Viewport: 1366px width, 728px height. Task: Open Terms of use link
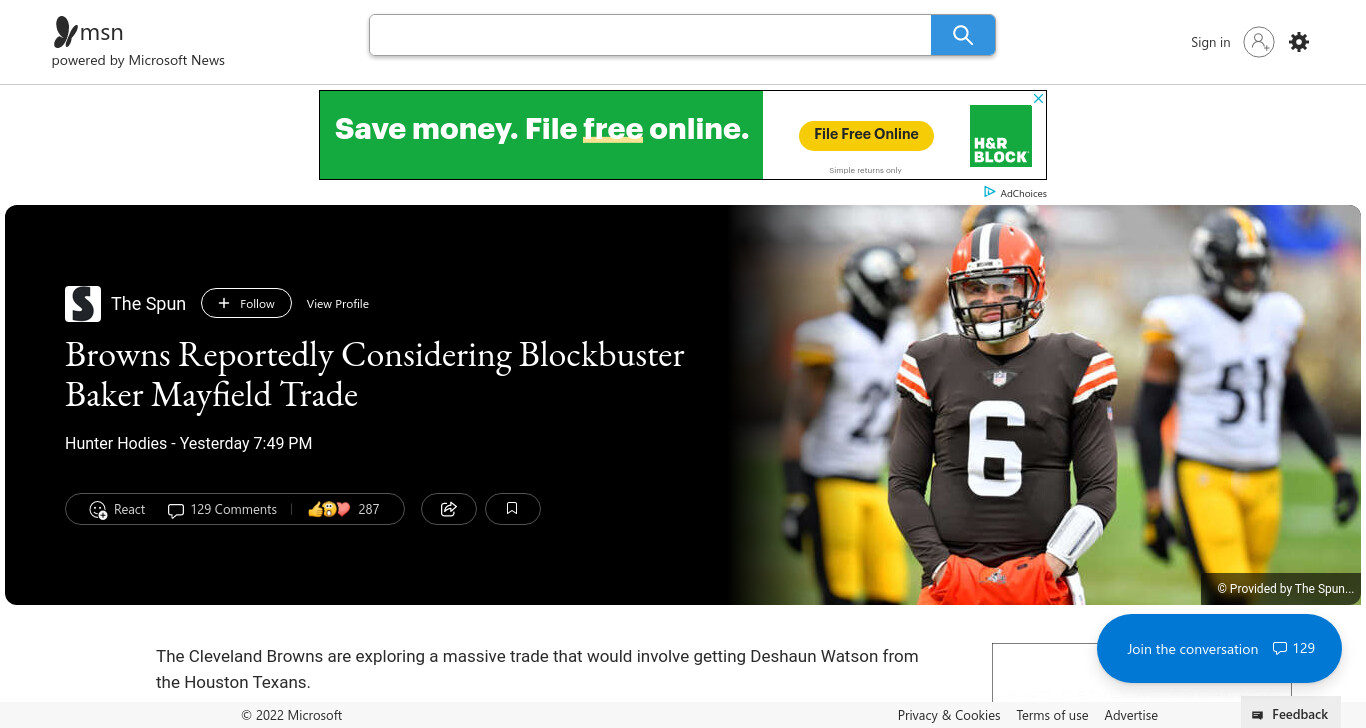point(1052,715)
